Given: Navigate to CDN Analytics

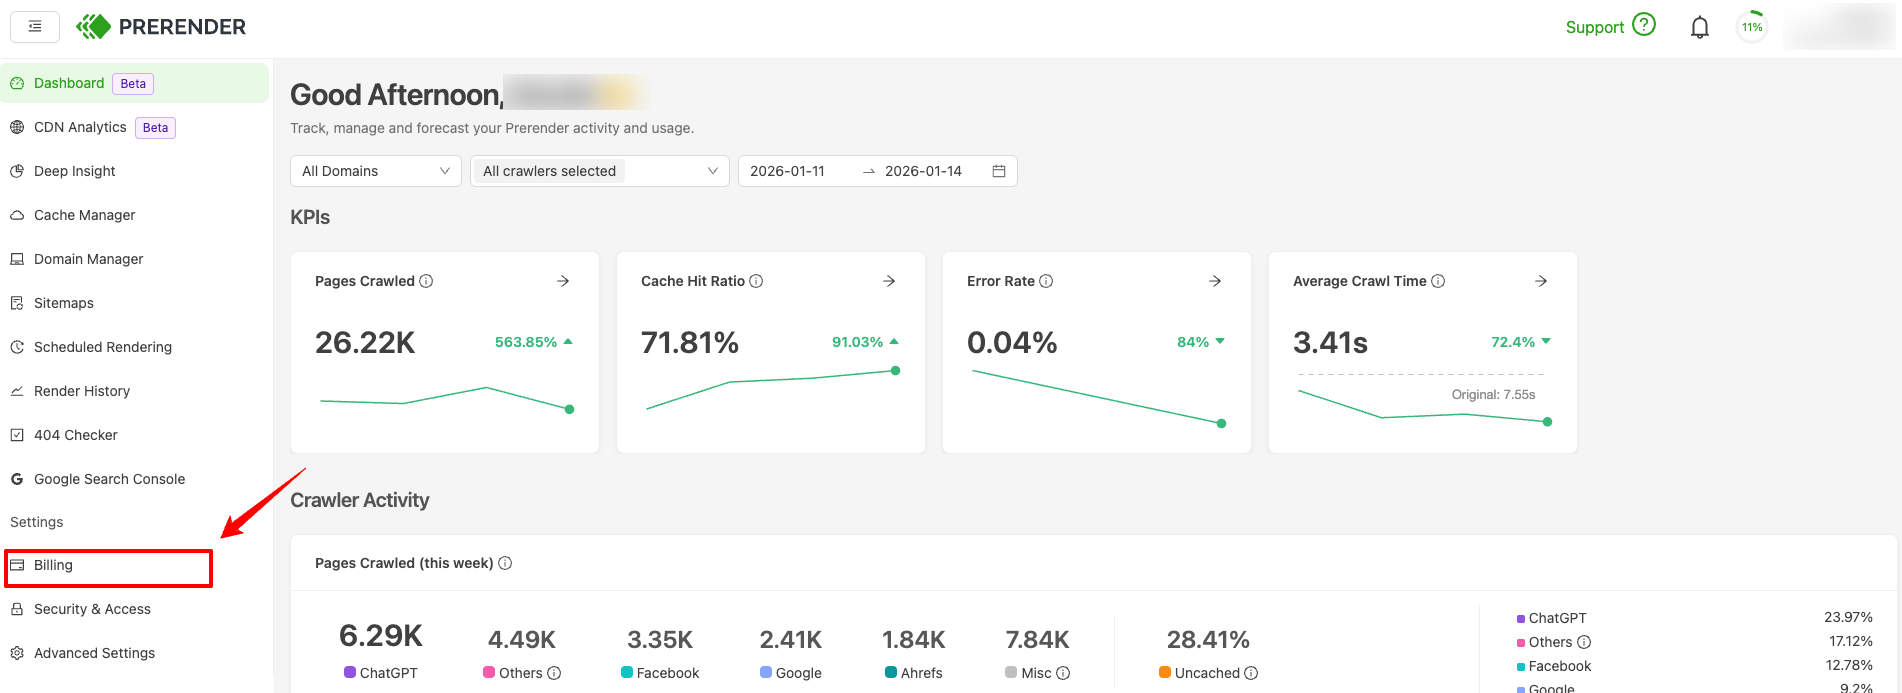Looking at the screenshot, I should point(80,127).
